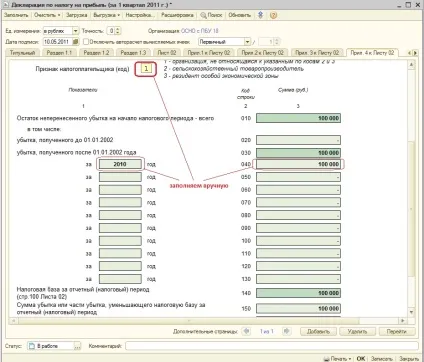
Task: Click Обновить in the toolbar
Action: click(240, 15)
